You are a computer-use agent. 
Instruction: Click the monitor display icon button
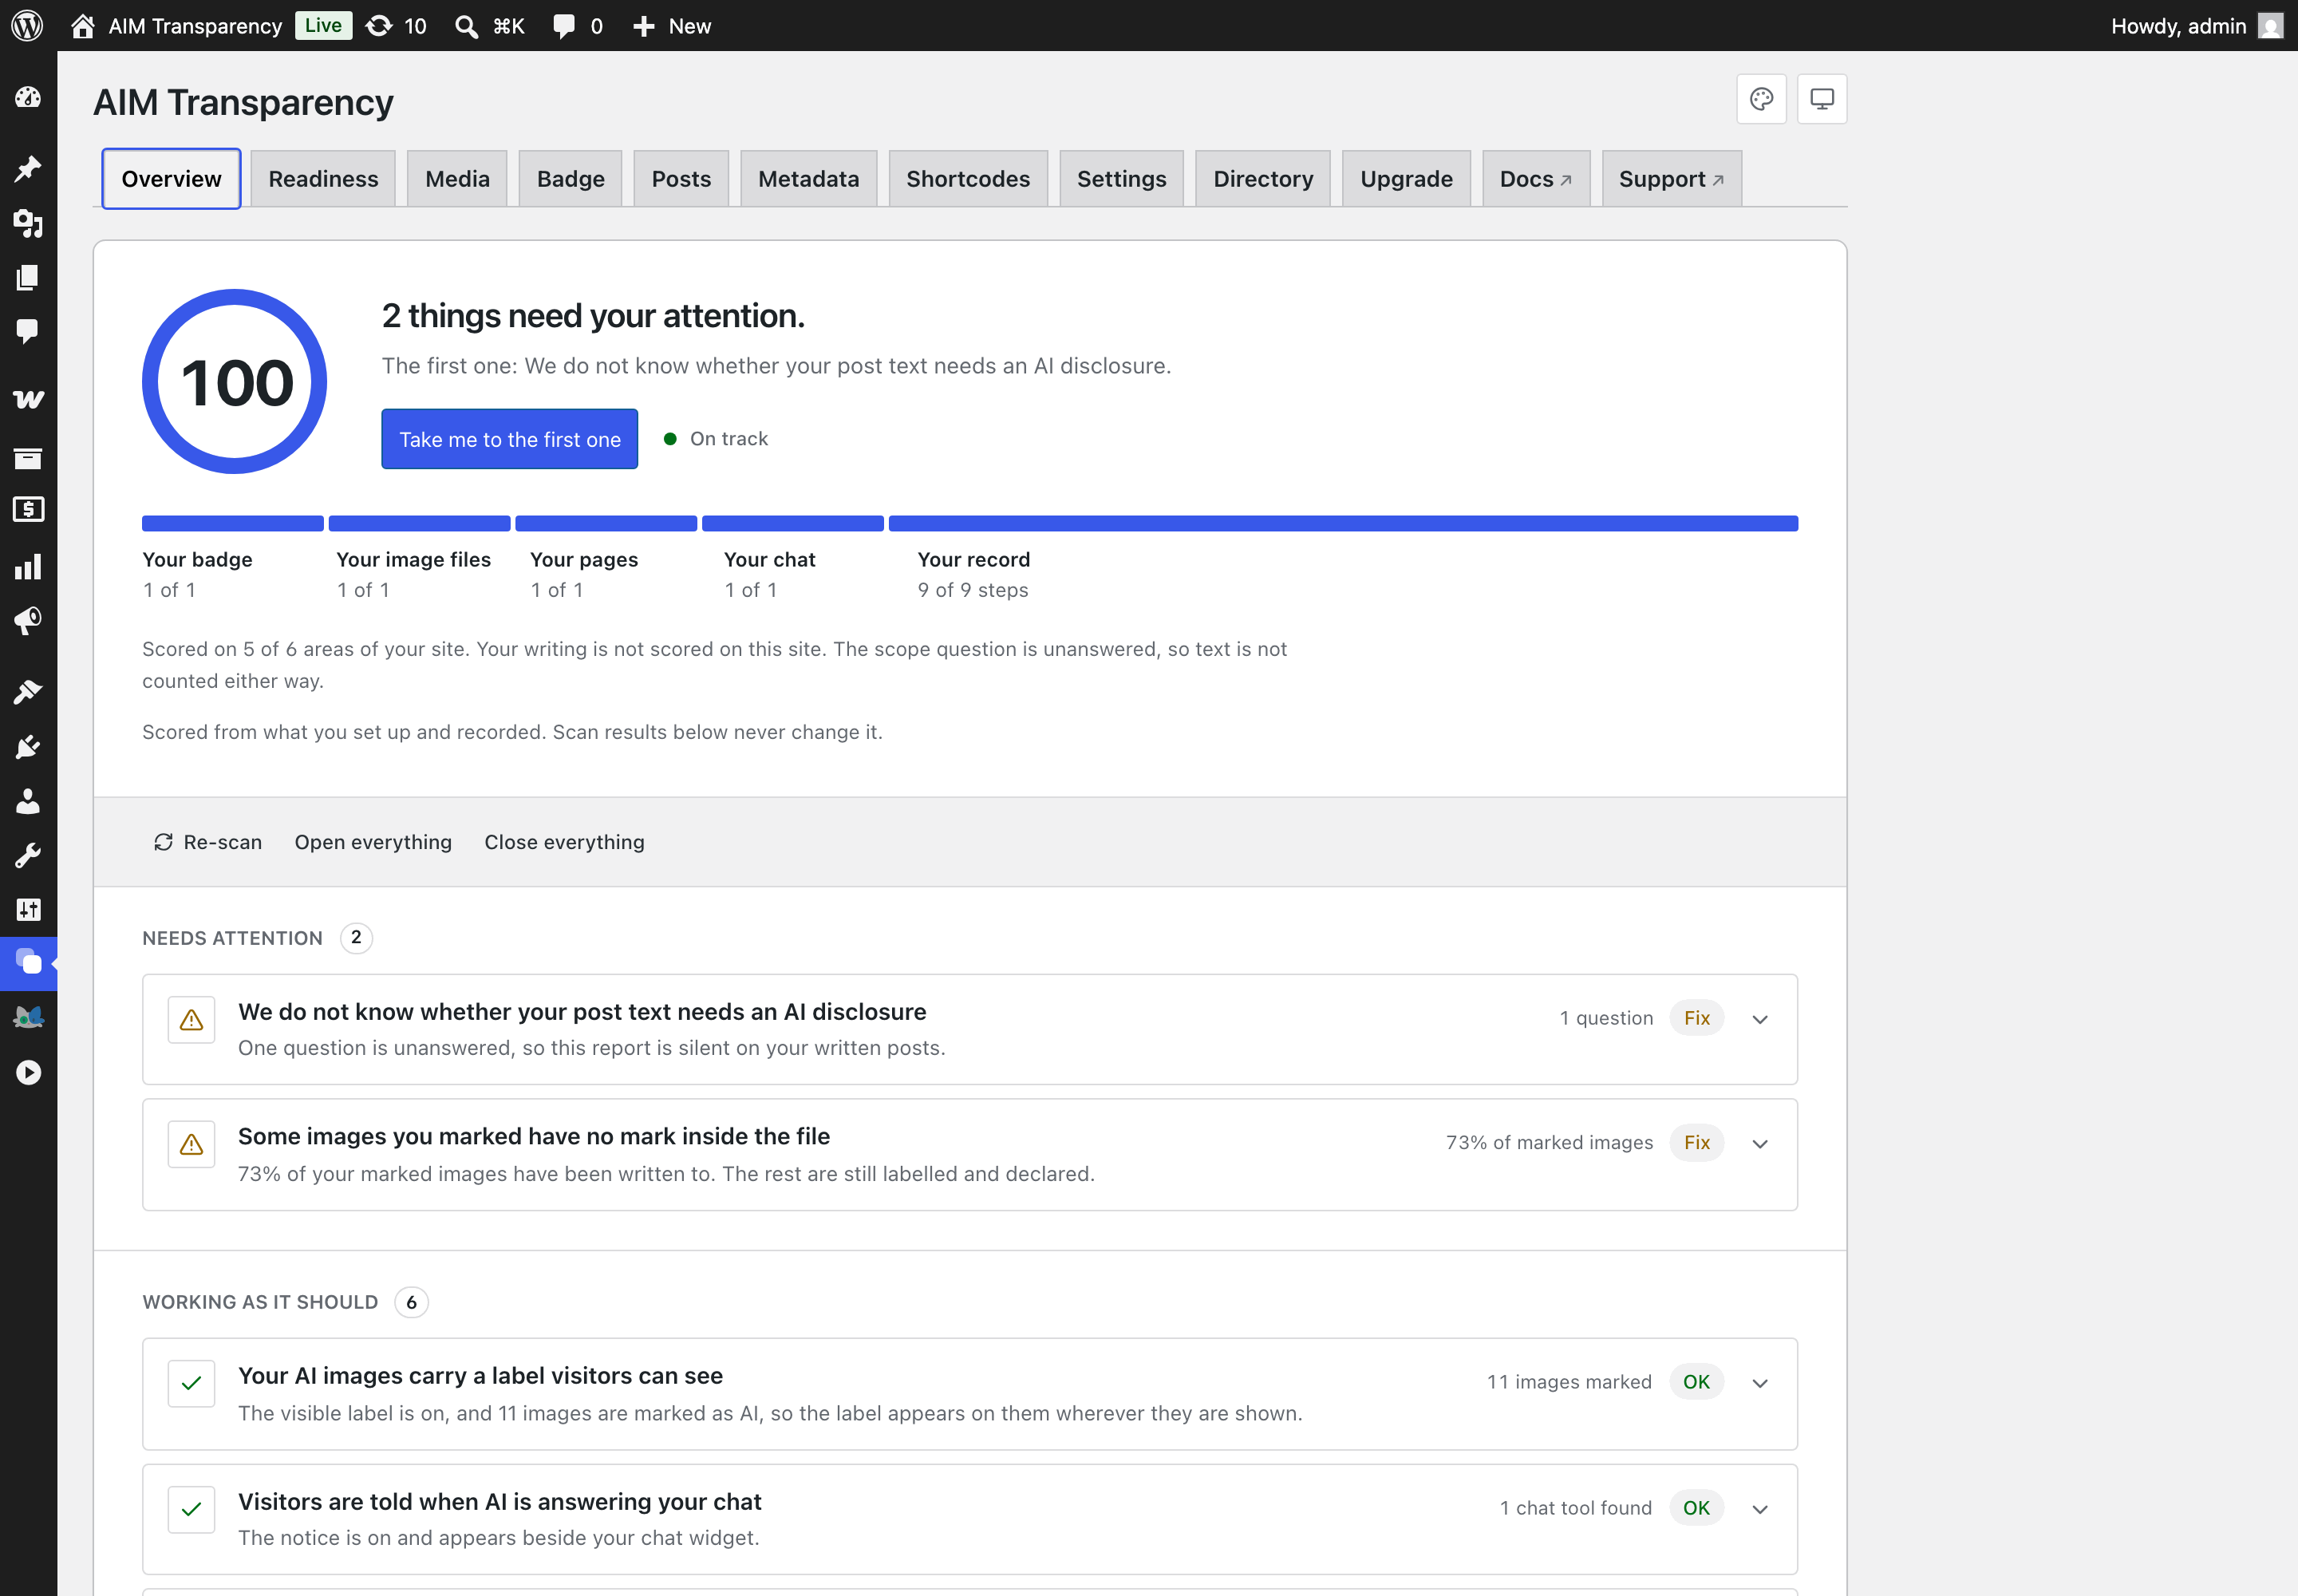point(1822,99)
